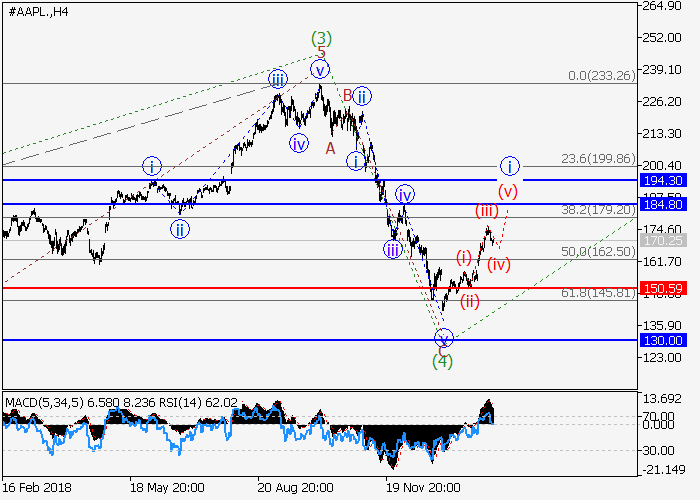Click the 19 Nov 20:00 date label
The width and height of the screenshot is (700, 500).
click(423, 487)
